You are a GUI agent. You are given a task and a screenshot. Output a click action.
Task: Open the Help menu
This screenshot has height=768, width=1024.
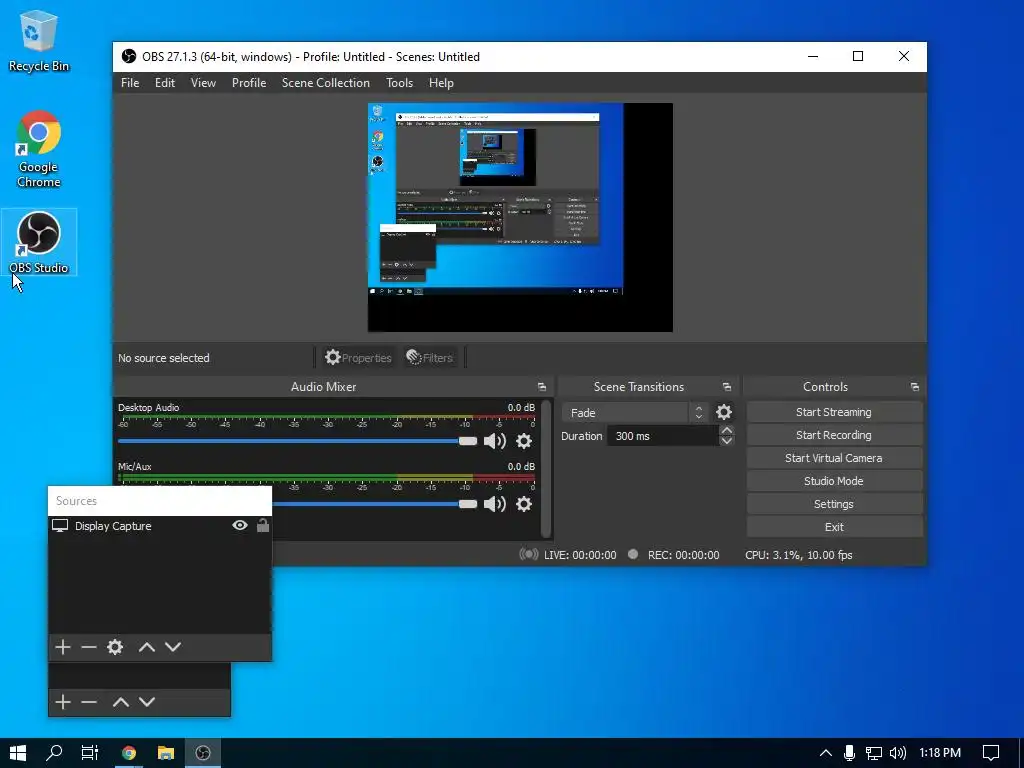pos(441,83)
